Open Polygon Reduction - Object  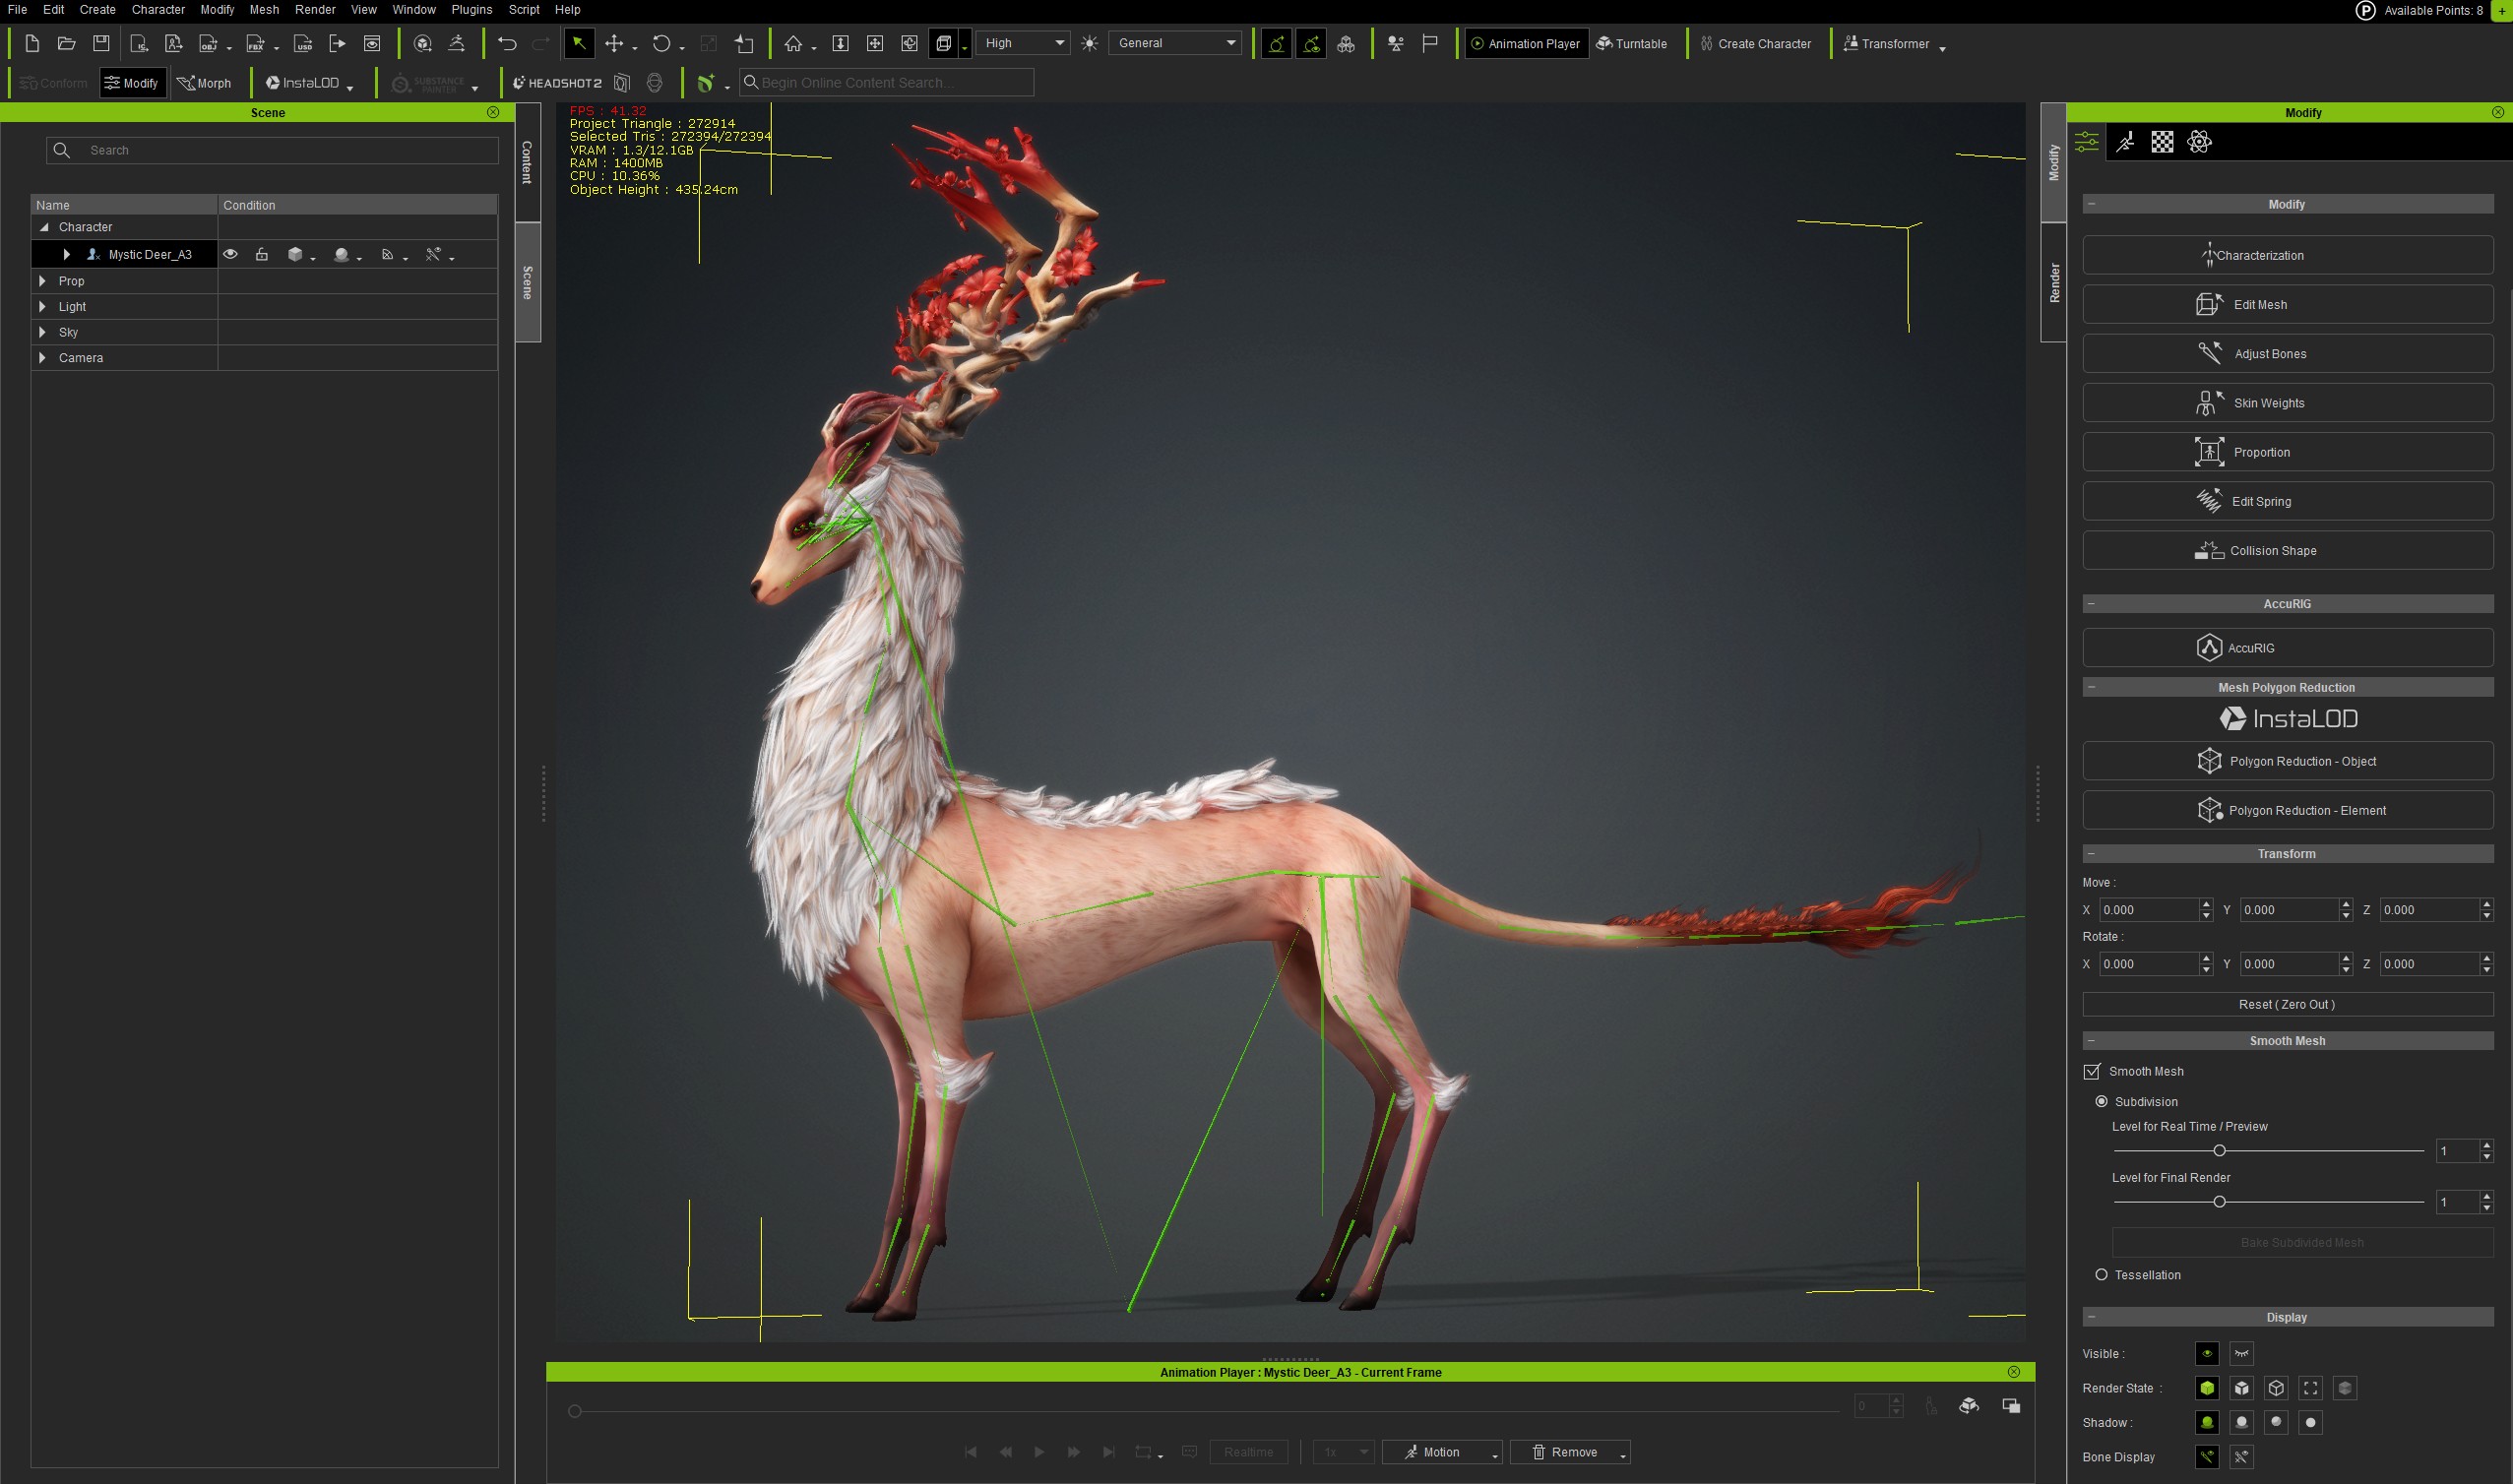pyautogui.click(x=2286, y=761)
